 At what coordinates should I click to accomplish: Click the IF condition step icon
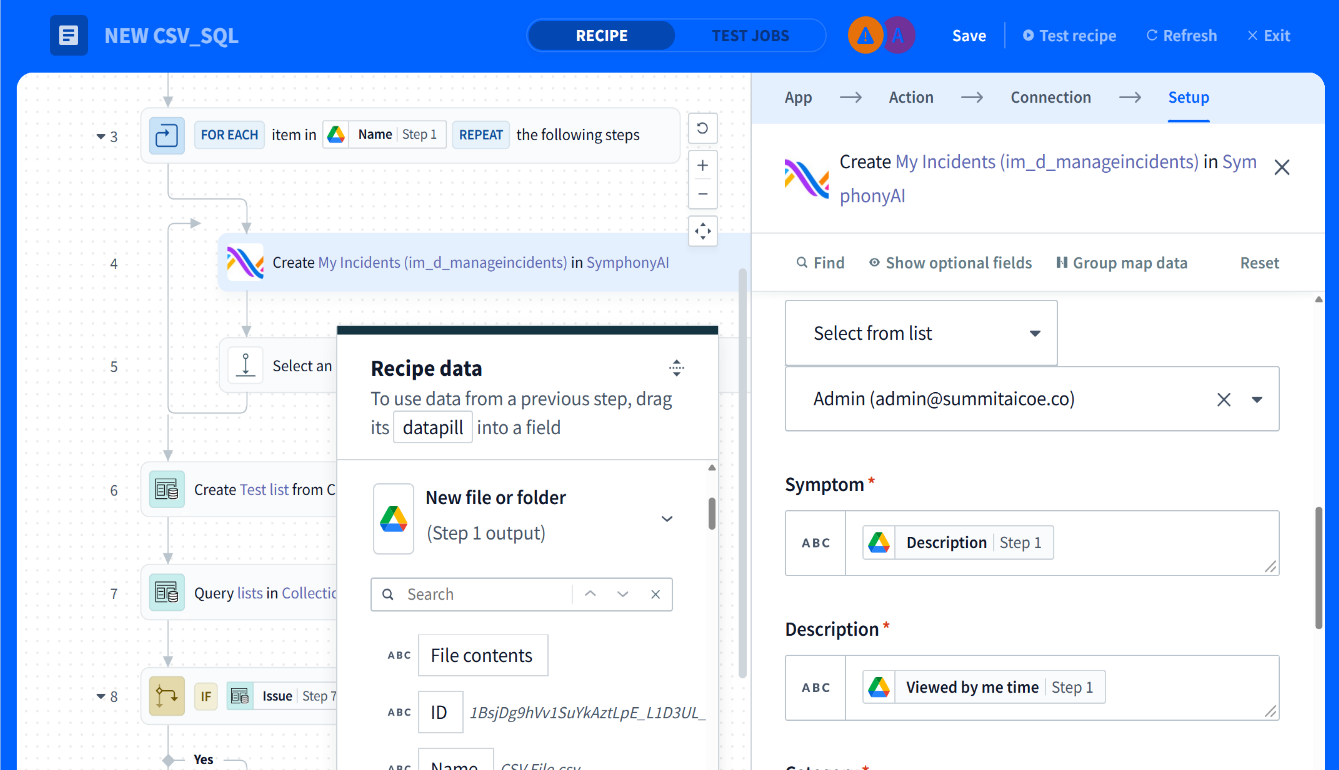pyautogui.click(x=167, y=696)
